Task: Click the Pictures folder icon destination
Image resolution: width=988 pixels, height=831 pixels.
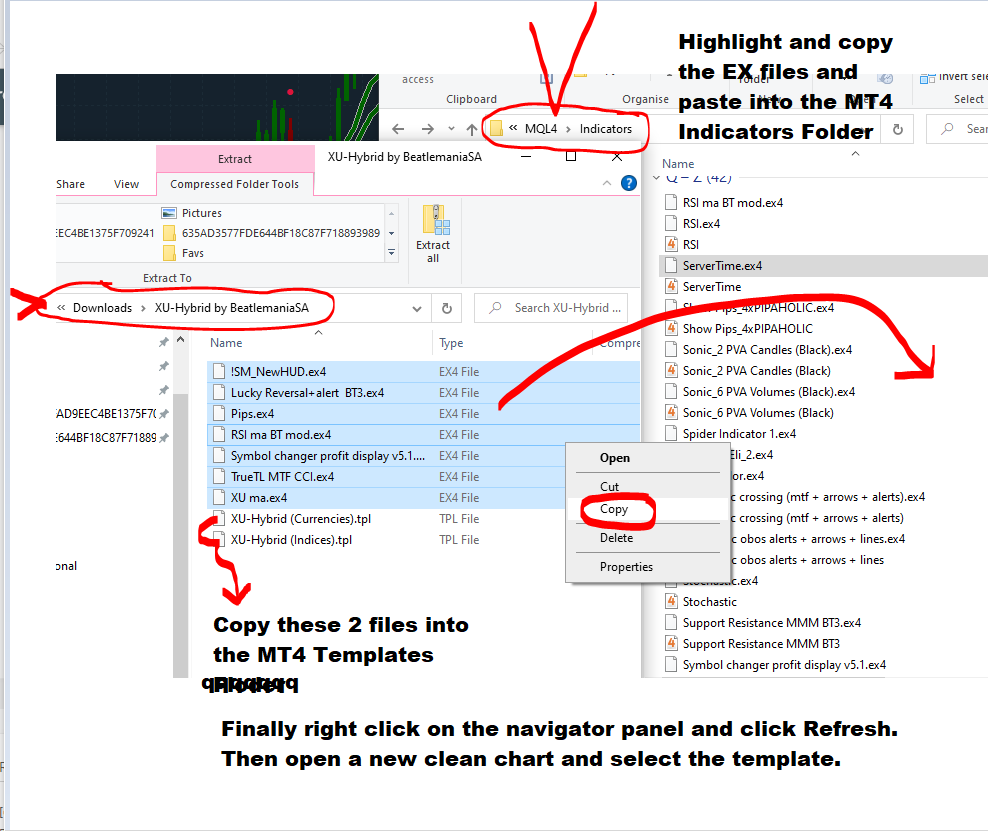Action: [169, 213]
